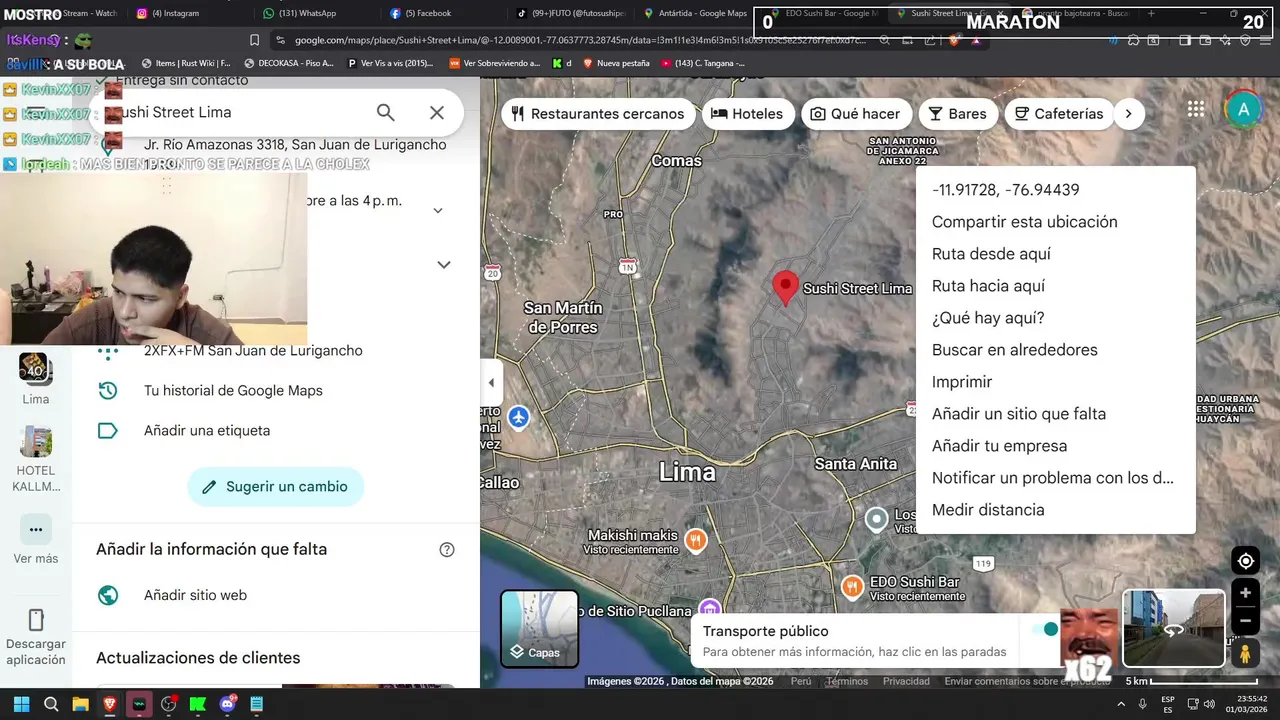The width and height of the screenshot is (1280, 720).
Task: Click Sugerir un cambio button
Action: coord(275,487)
